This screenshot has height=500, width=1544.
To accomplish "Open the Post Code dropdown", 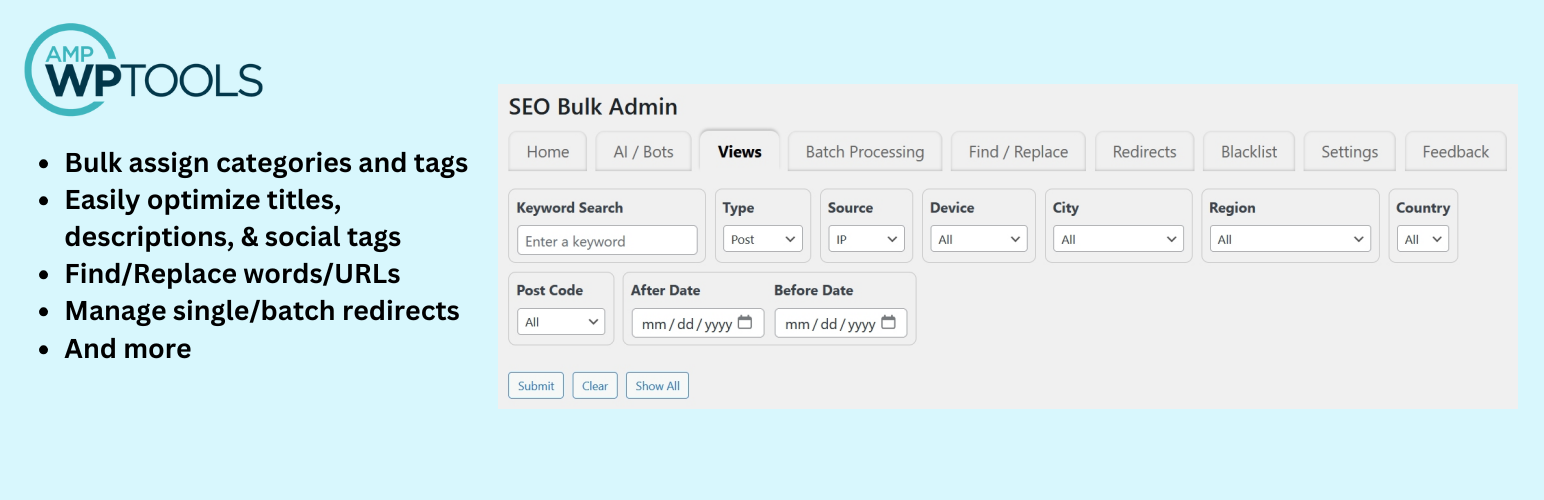I will click(x=560, y=322).
